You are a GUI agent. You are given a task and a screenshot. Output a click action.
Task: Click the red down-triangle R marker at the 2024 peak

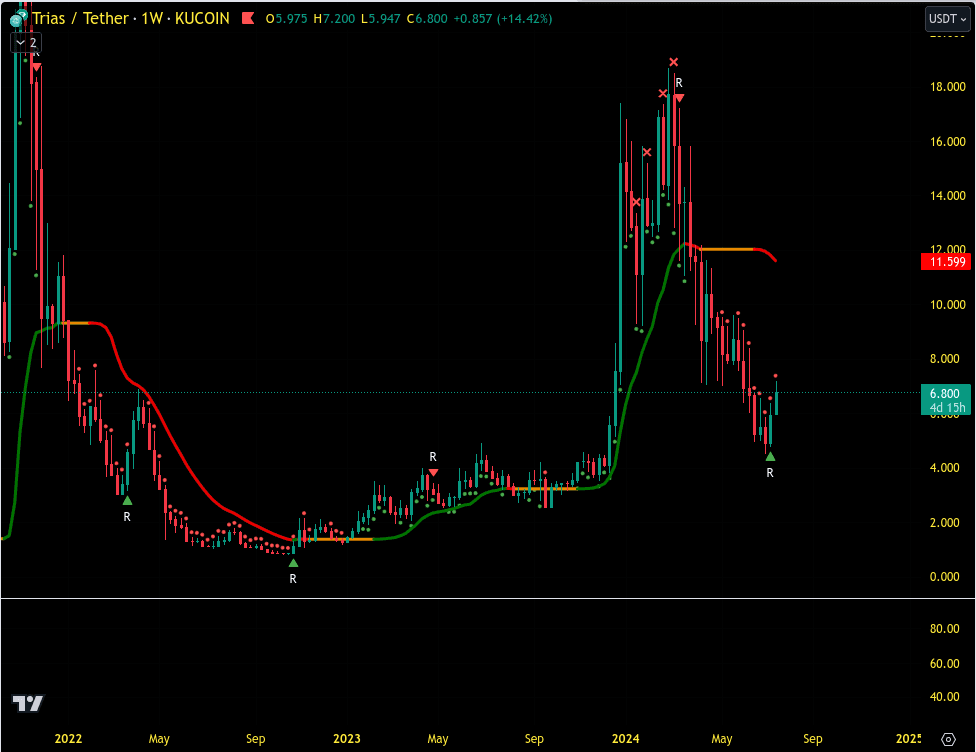point(679,98)
